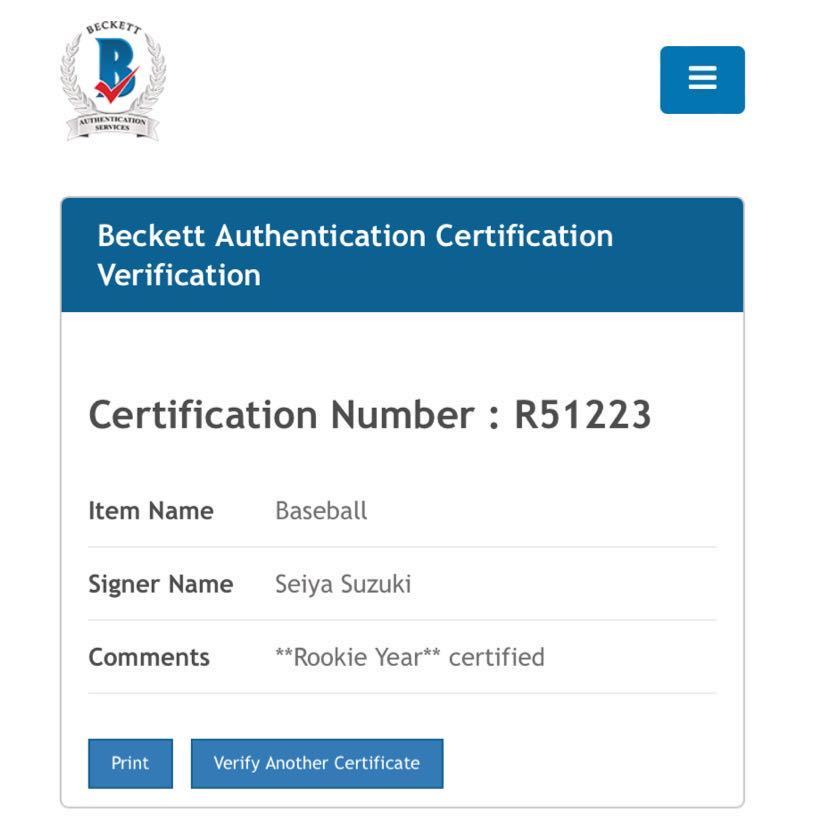The width and height of the screenshot is (828, 828).
Task: Click the Rookie Year certified comment text
Action: point(410,657)
